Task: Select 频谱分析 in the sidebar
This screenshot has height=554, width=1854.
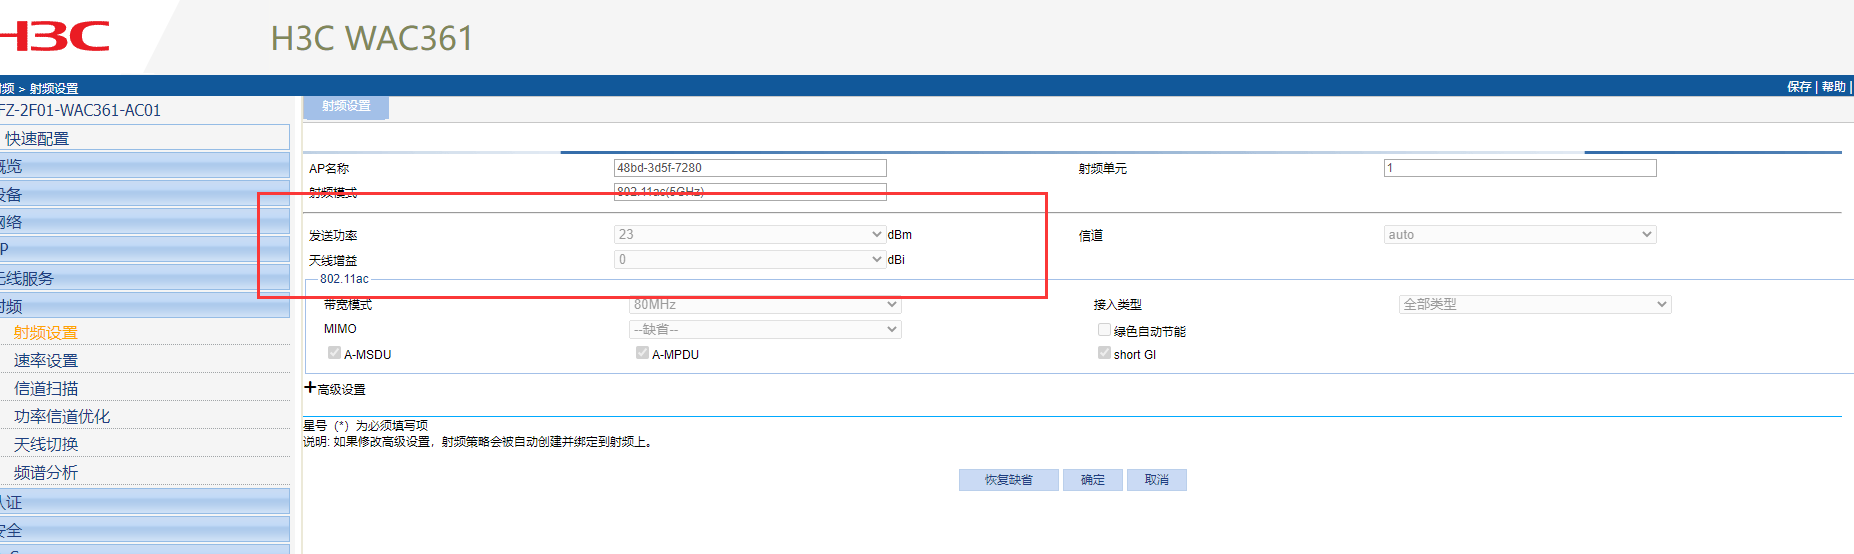Action: click(x=46, y=473)
